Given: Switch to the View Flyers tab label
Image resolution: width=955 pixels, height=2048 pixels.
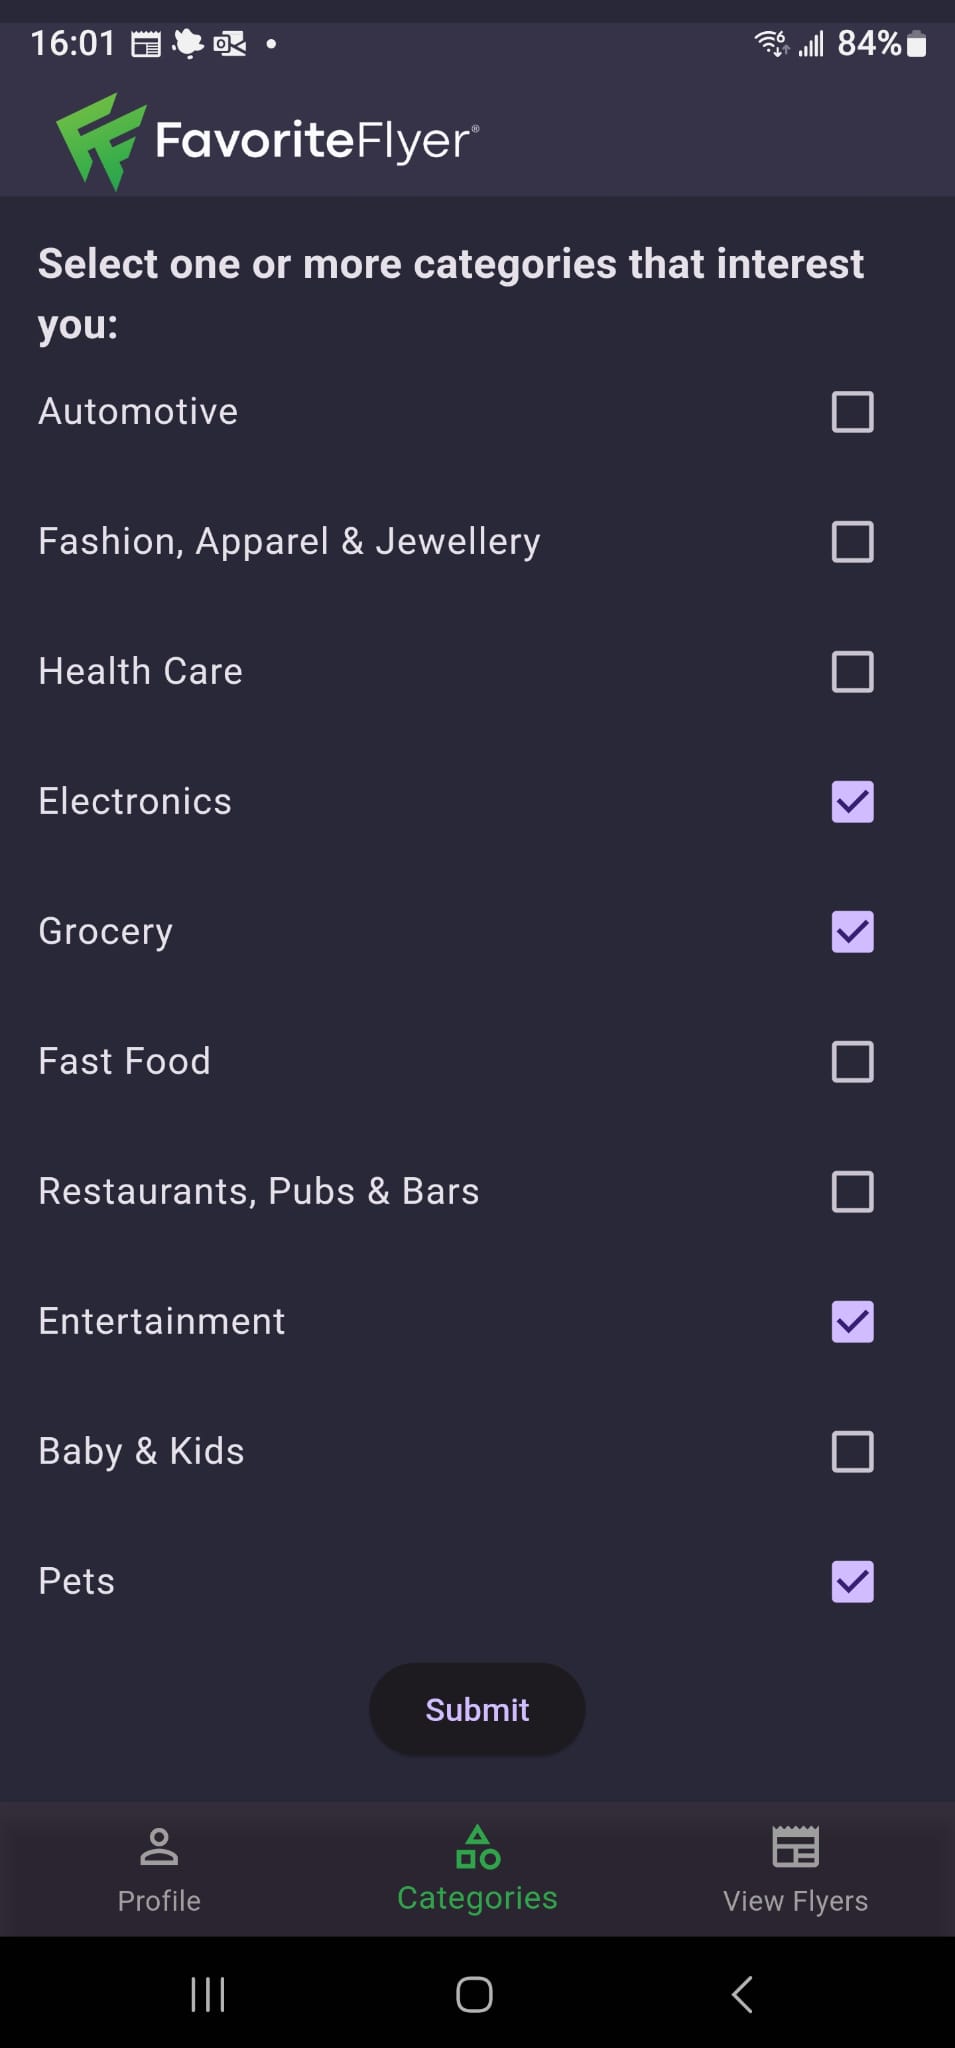Looking at the screenshot, I should [795, 1900].
